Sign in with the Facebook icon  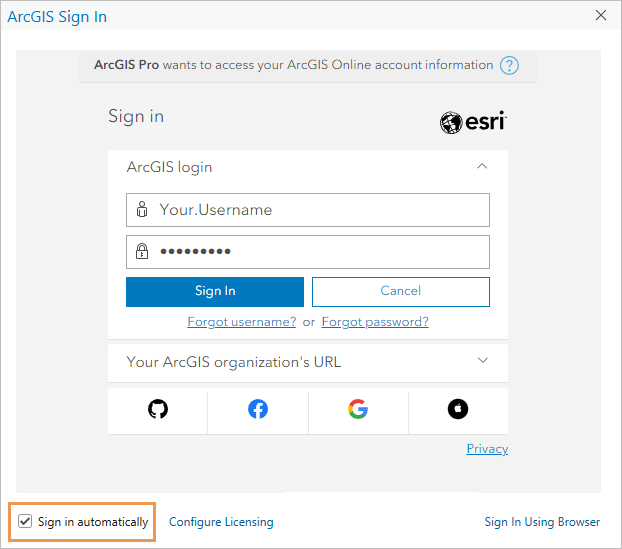(258, 408)
